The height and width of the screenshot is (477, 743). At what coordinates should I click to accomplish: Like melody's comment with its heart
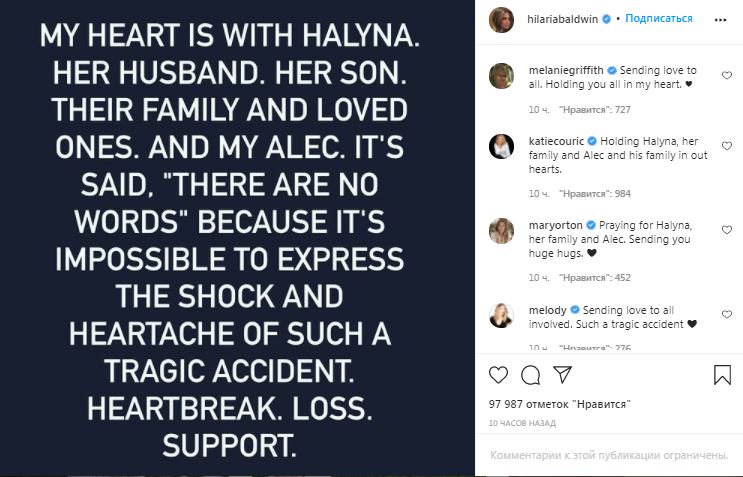726,311
